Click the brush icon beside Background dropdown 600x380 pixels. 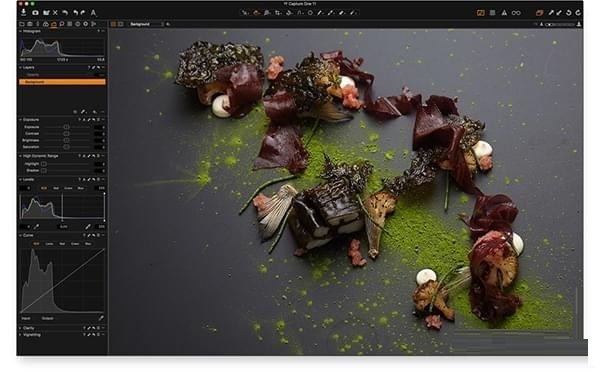pyautogui.click(x=168, y=24)
